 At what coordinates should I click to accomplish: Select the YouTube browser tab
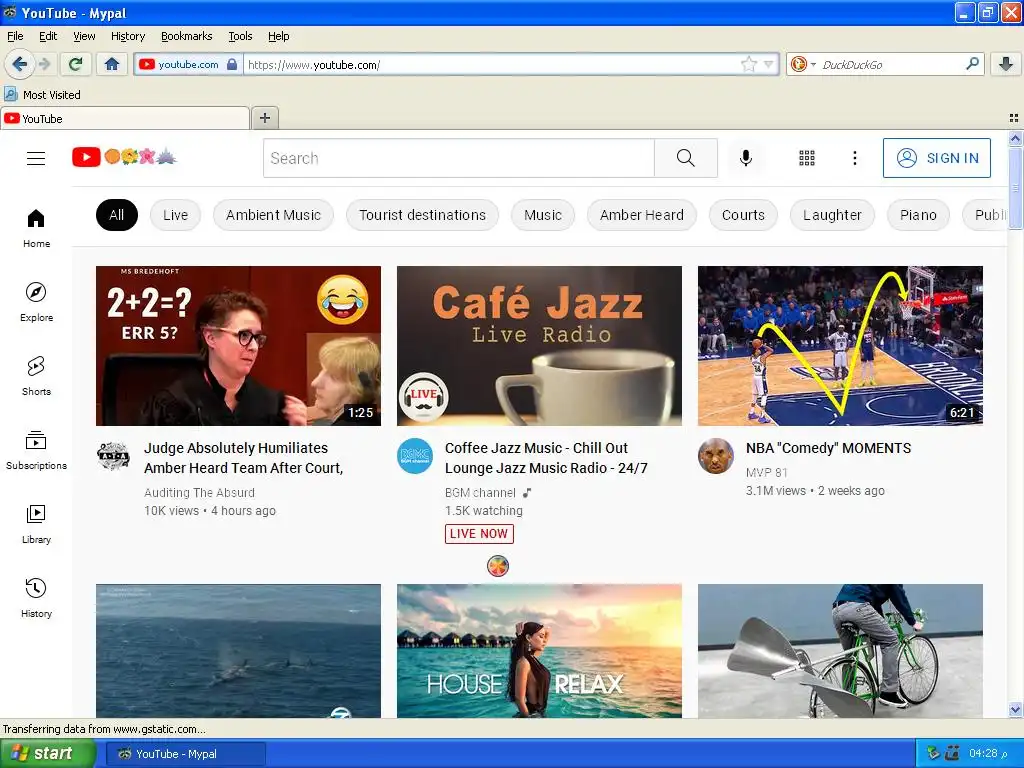pos(125,118)
